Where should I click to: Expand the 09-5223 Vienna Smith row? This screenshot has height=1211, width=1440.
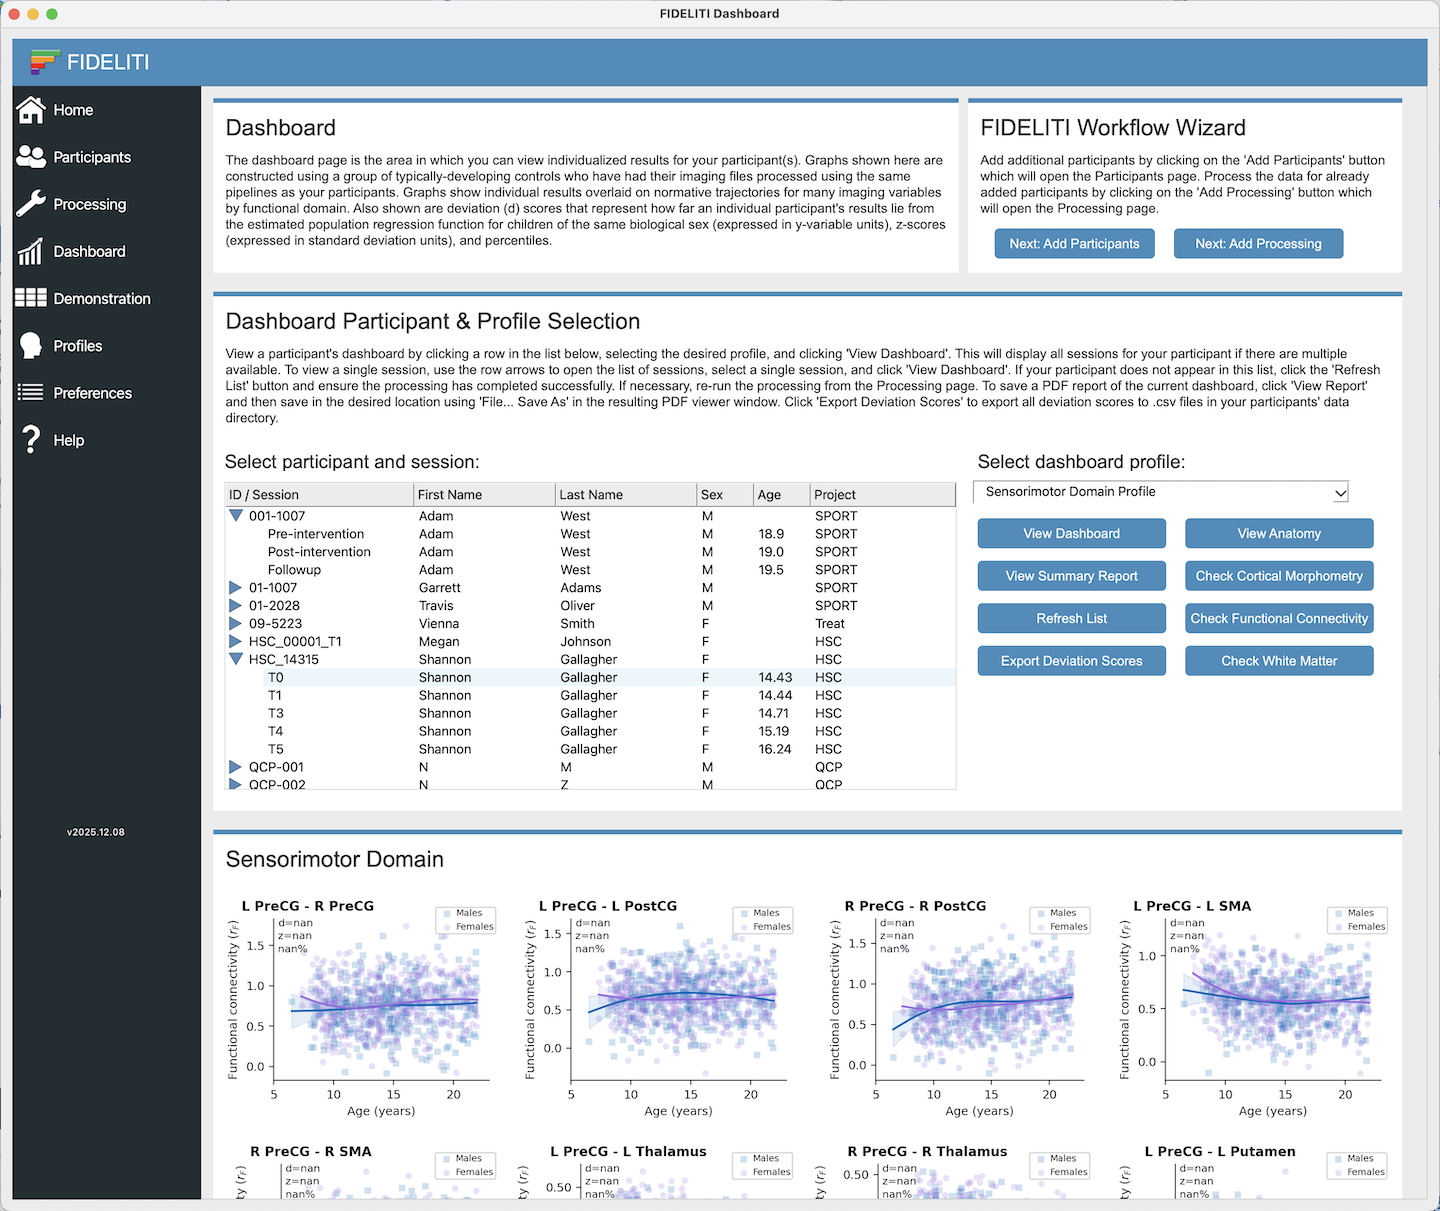click(236, 624)
